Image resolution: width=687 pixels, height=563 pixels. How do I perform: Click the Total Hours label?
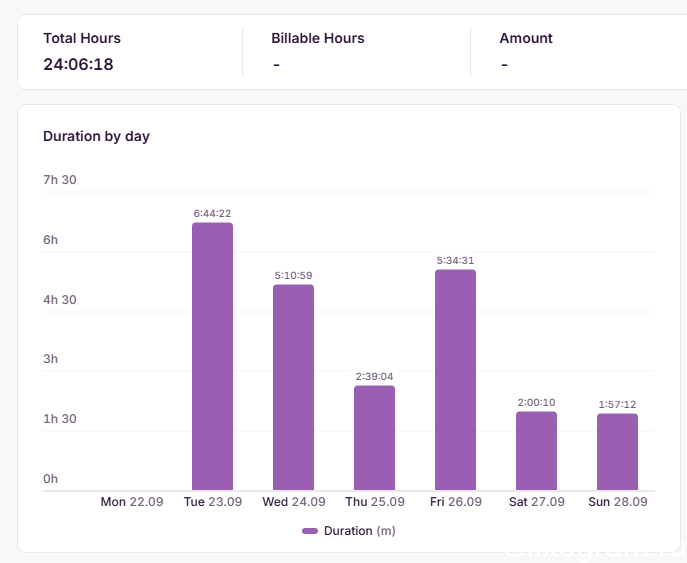82,38
